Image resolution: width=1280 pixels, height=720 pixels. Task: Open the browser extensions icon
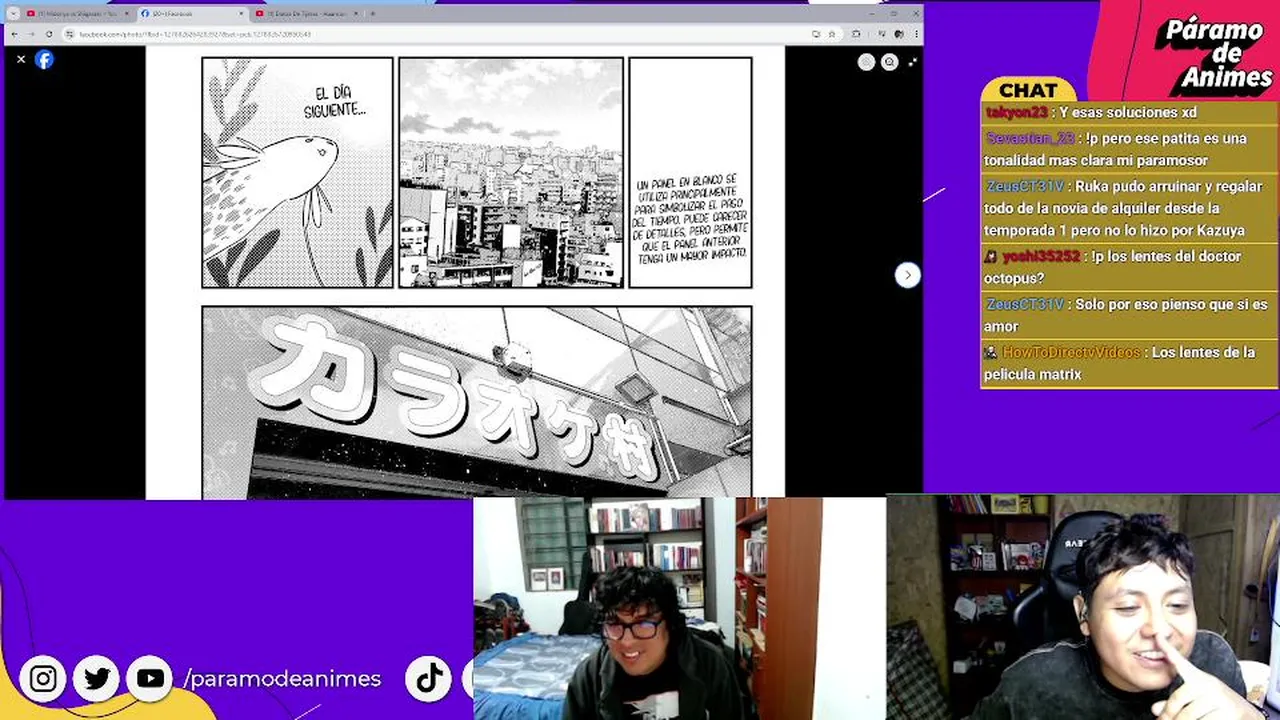(856, 34)
